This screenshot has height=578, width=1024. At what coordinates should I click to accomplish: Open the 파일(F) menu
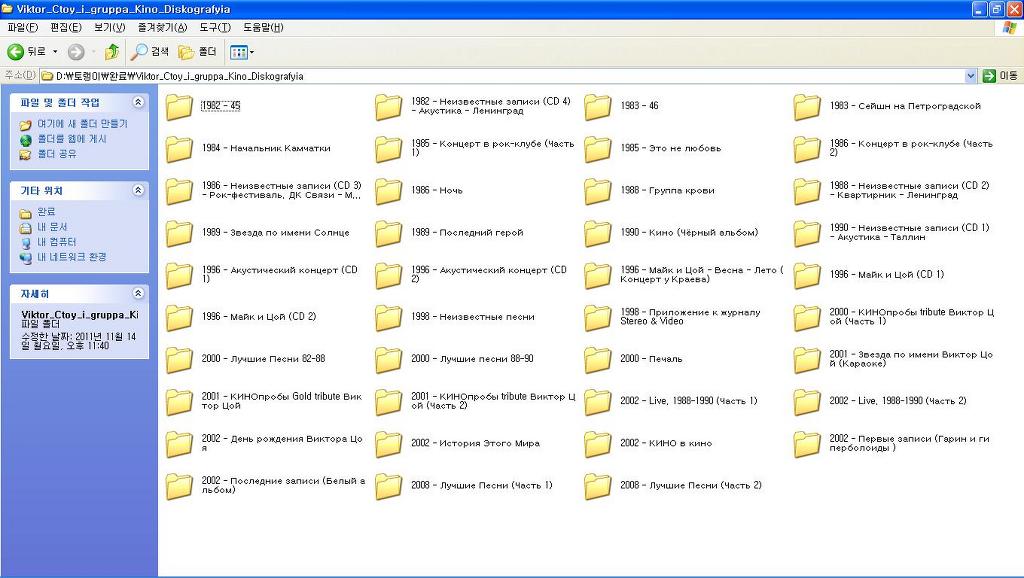coord(22,27)
